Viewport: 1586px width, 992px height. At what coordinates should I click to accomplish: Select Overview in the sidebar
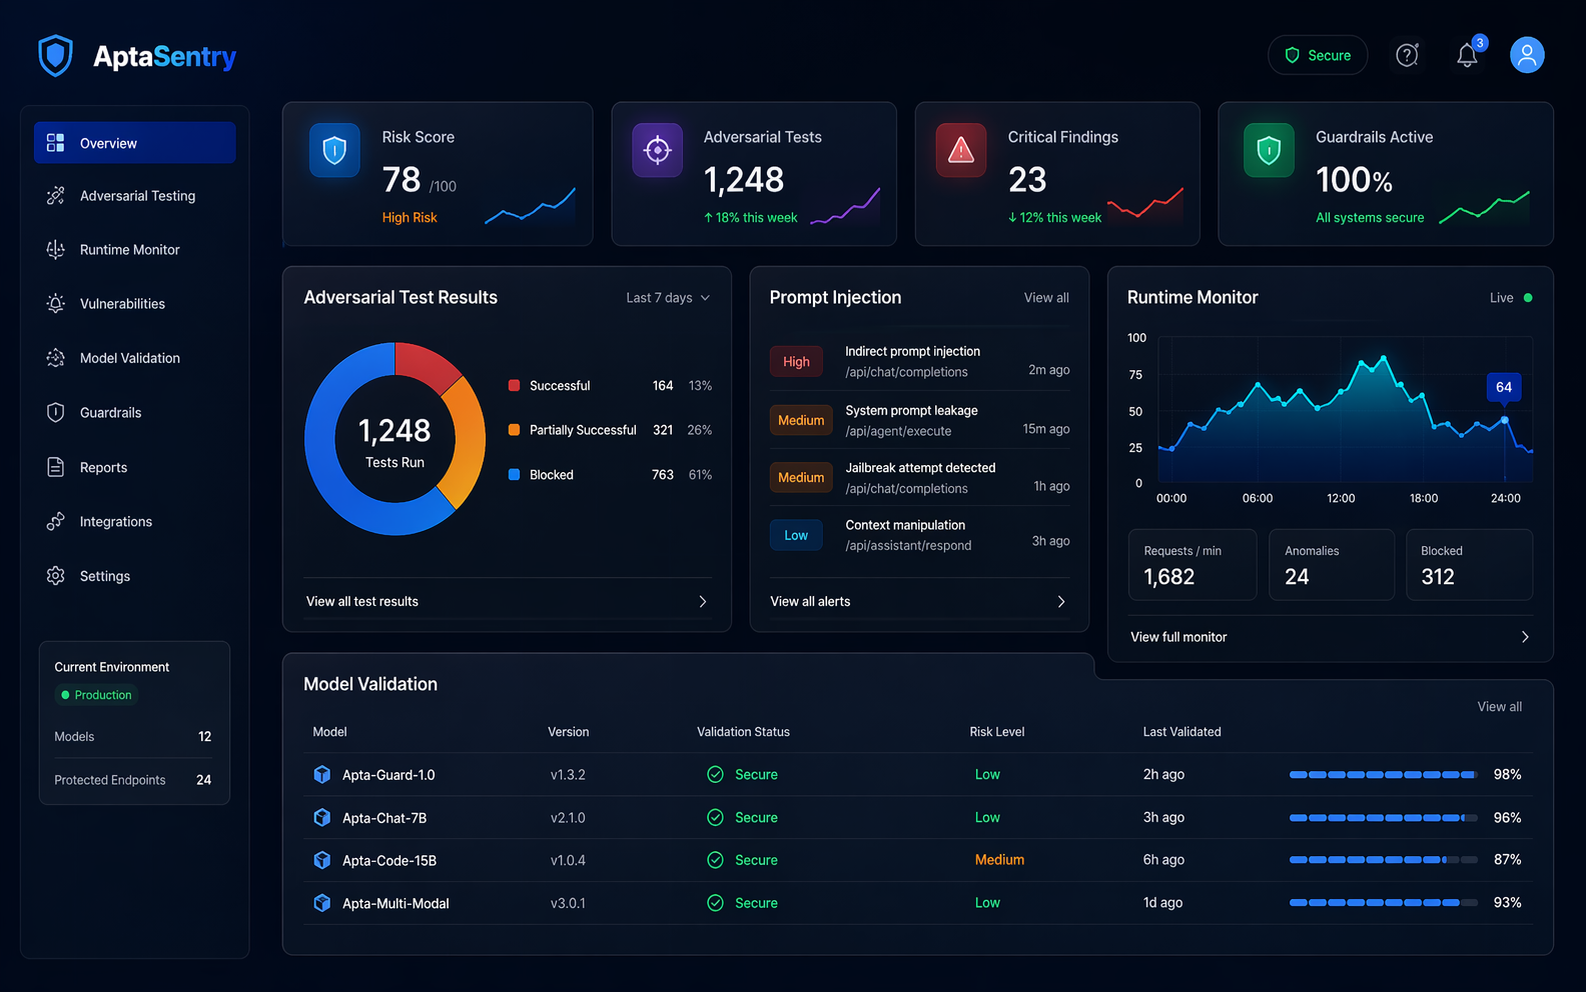click(x=135, y=143)
